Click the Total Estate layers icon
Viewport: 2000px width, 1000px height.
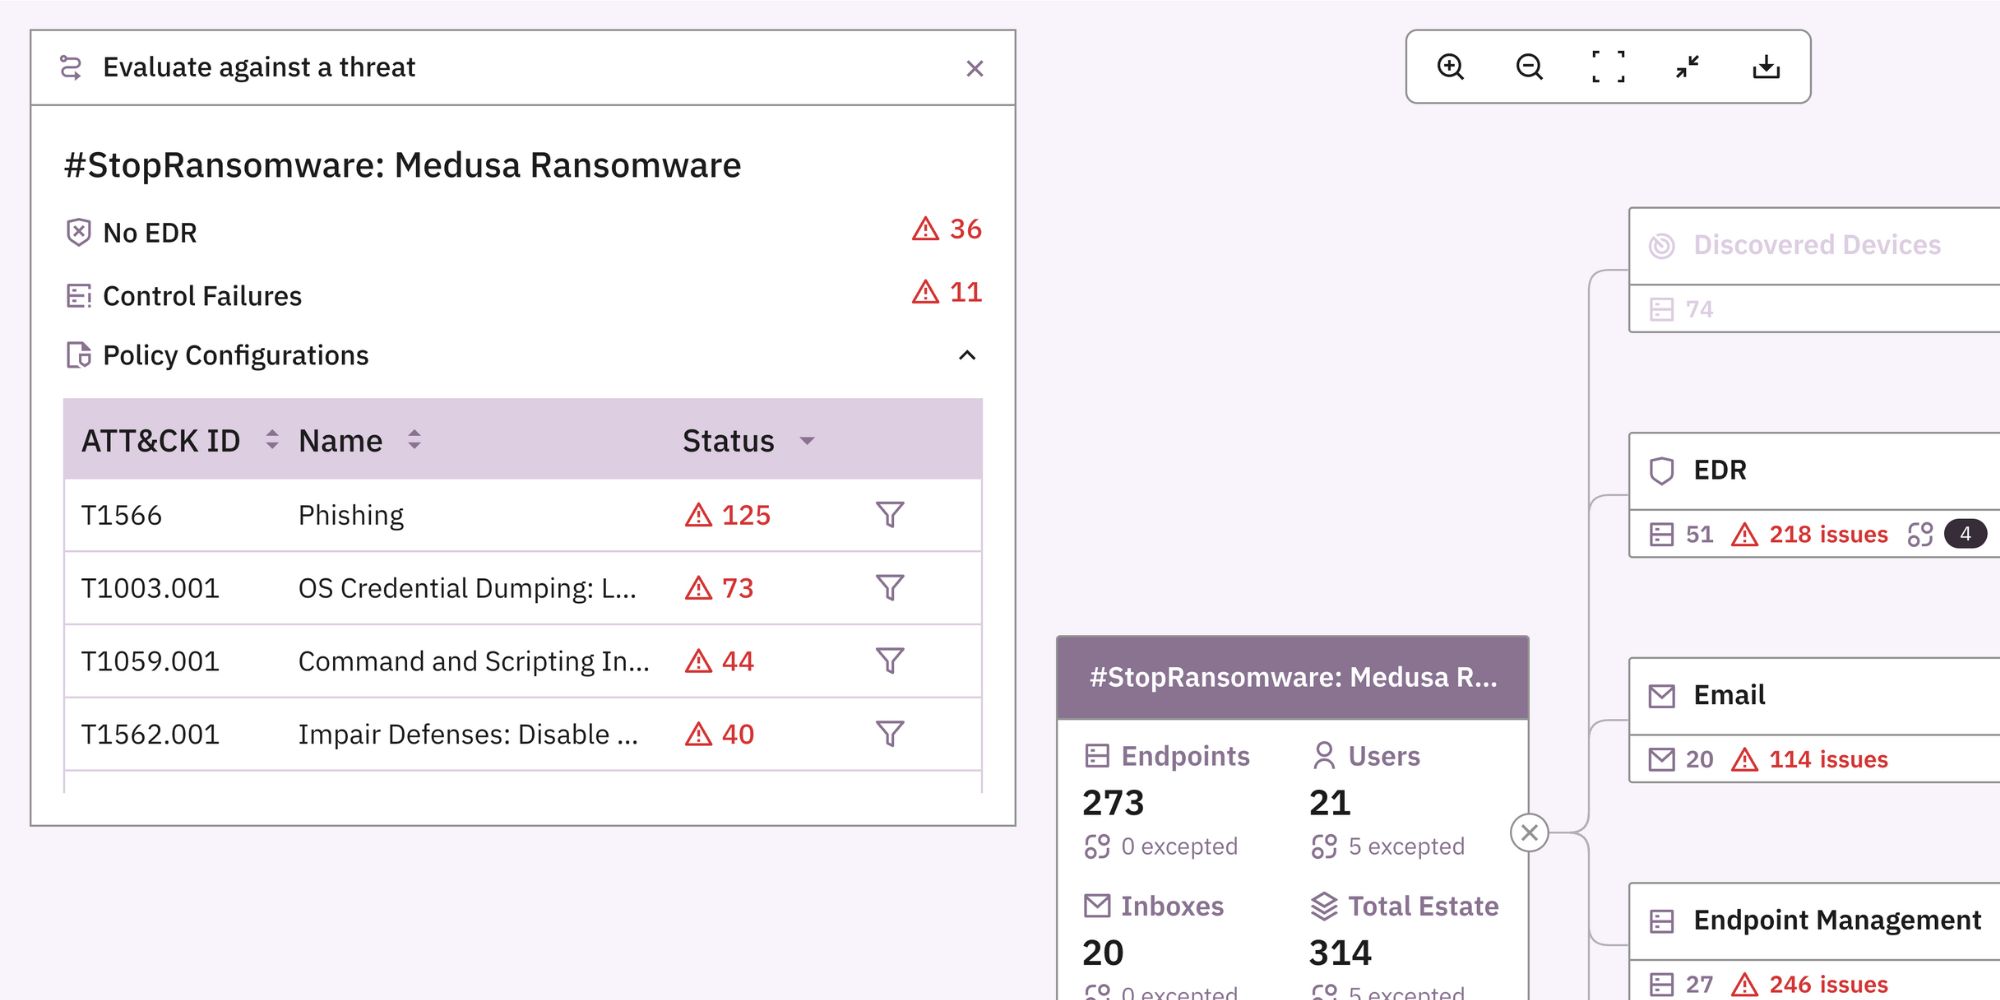(x=1324, y=906)
